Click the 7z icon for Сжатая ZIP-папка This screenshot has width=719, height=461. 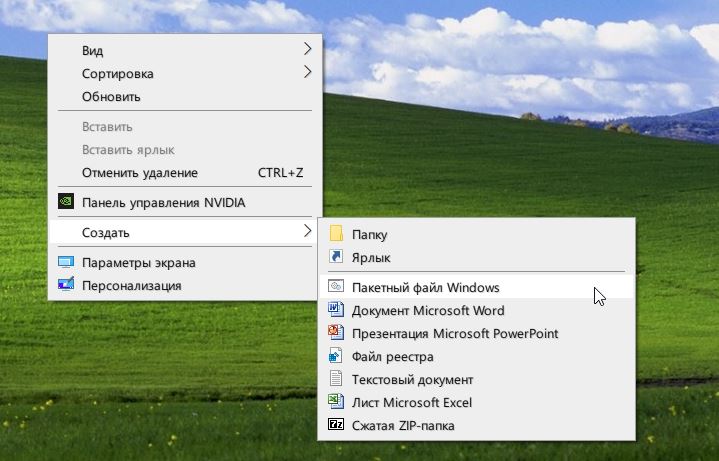336,424
